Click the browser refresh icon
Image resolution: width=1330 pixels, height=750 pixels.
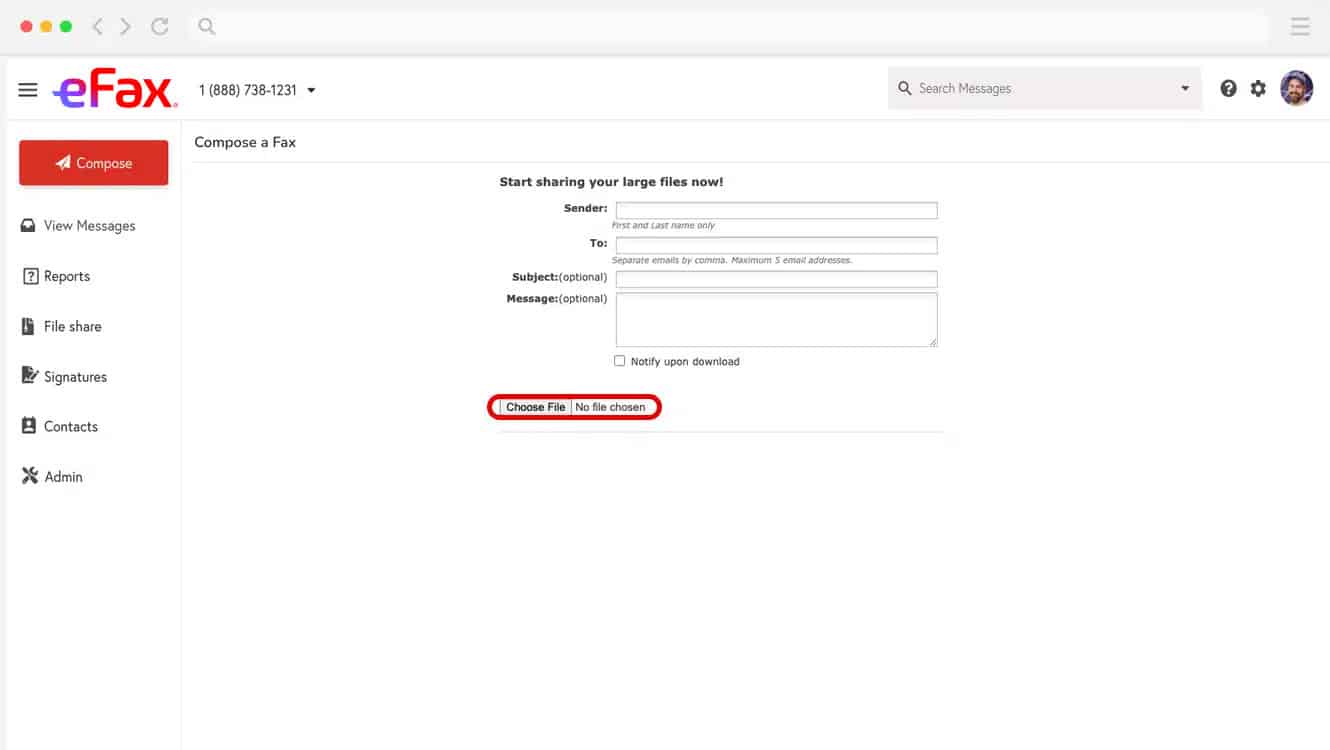tap(160, 27)
